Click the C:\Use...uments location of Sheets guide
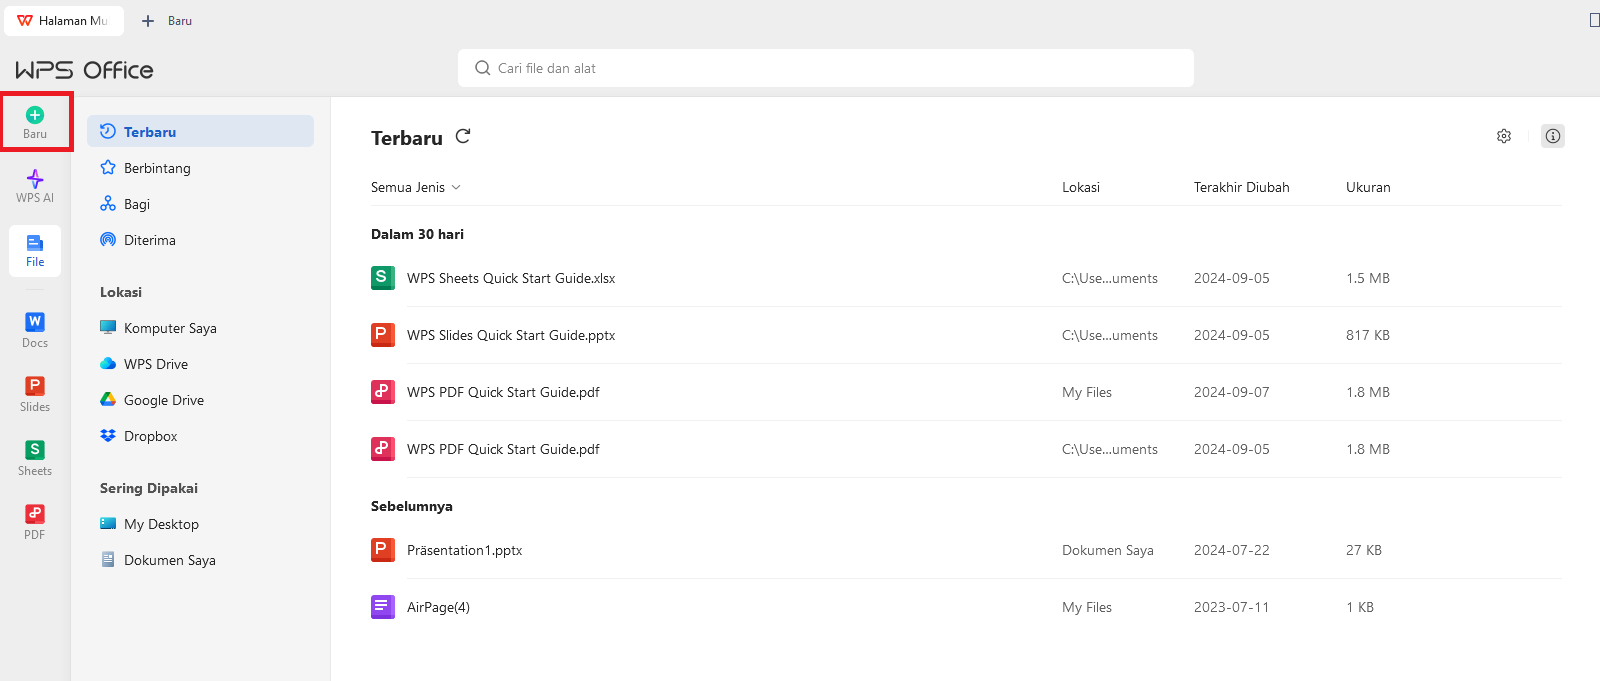The height and width of the screenshot is (681, 1600). pyautogui.click(x=1110, y=278)
